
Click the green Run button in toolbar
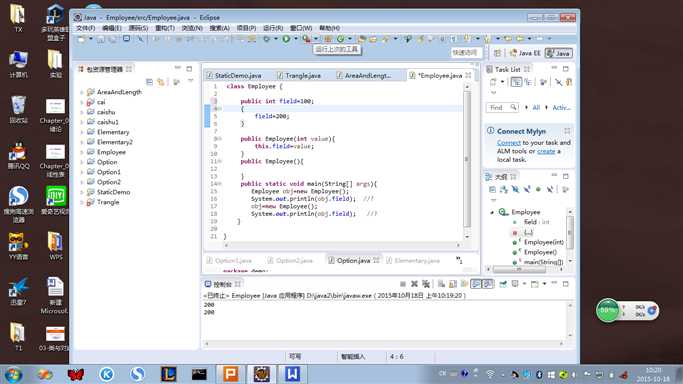(x=286, y=39)
